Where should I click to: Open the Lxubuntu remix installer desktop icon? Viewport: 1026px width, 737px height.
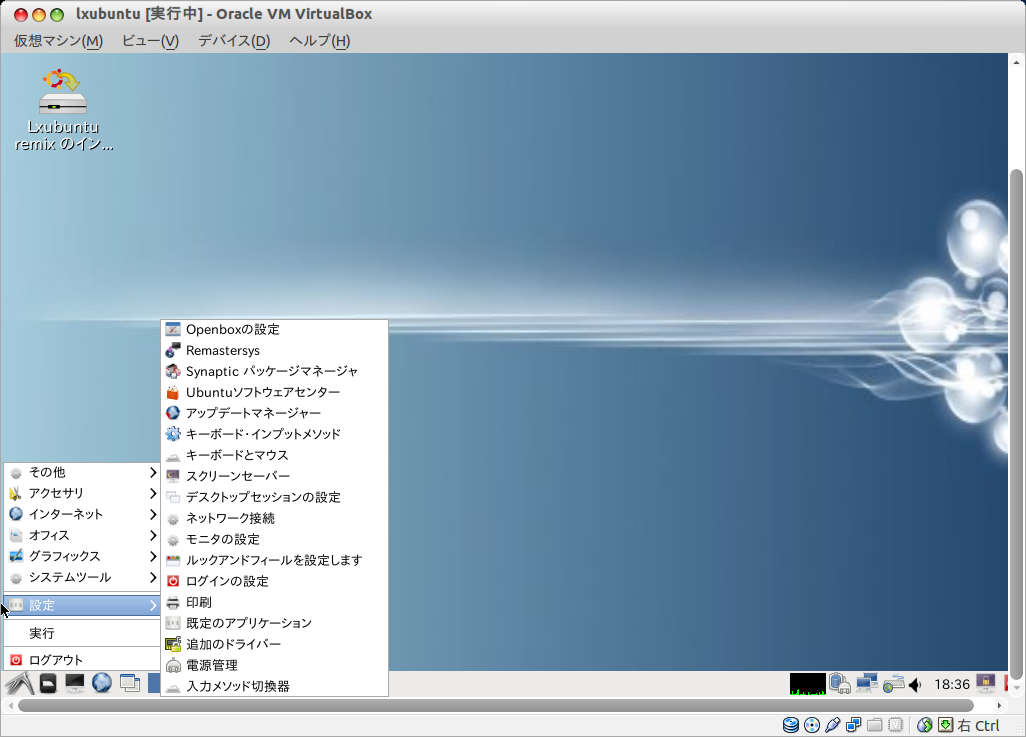pyautogui.click(x=63, y=110)
